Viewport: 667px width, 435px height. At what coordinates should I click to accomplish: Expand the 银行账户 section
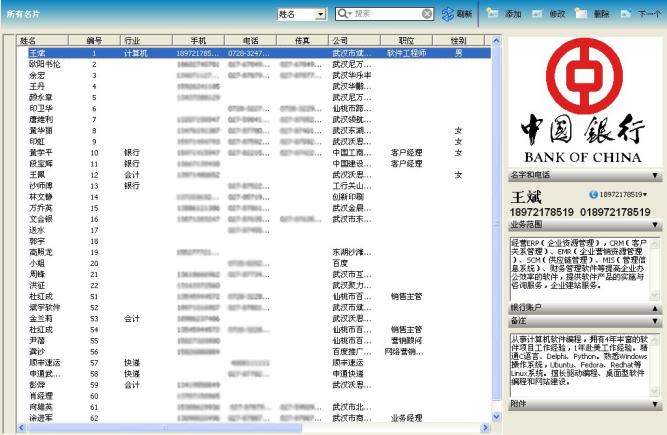(654, 309)
